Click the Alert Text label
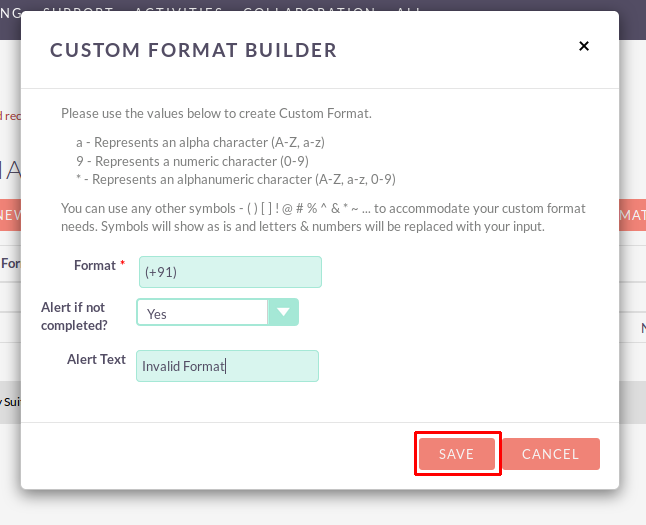Viewport: 646px width, 525px height. tap(96, 359)
